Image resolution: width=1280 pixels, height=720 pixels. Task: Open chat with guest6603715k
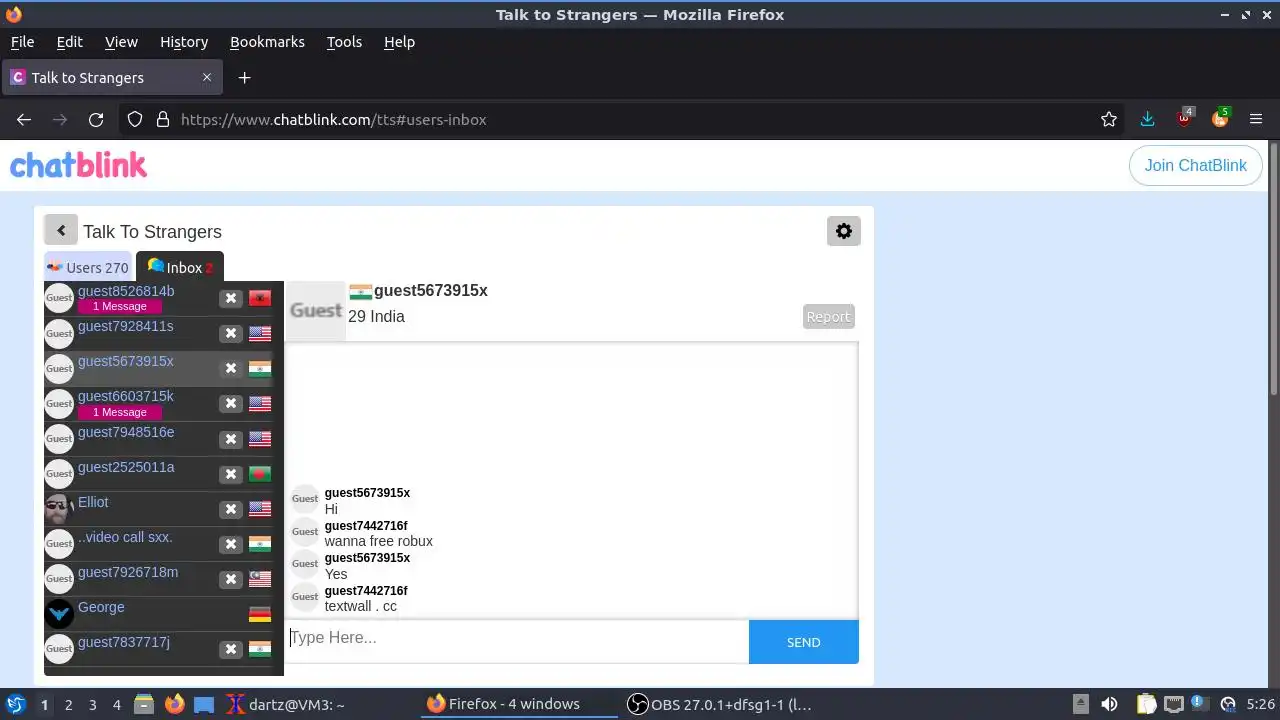(x=125, y=396)
